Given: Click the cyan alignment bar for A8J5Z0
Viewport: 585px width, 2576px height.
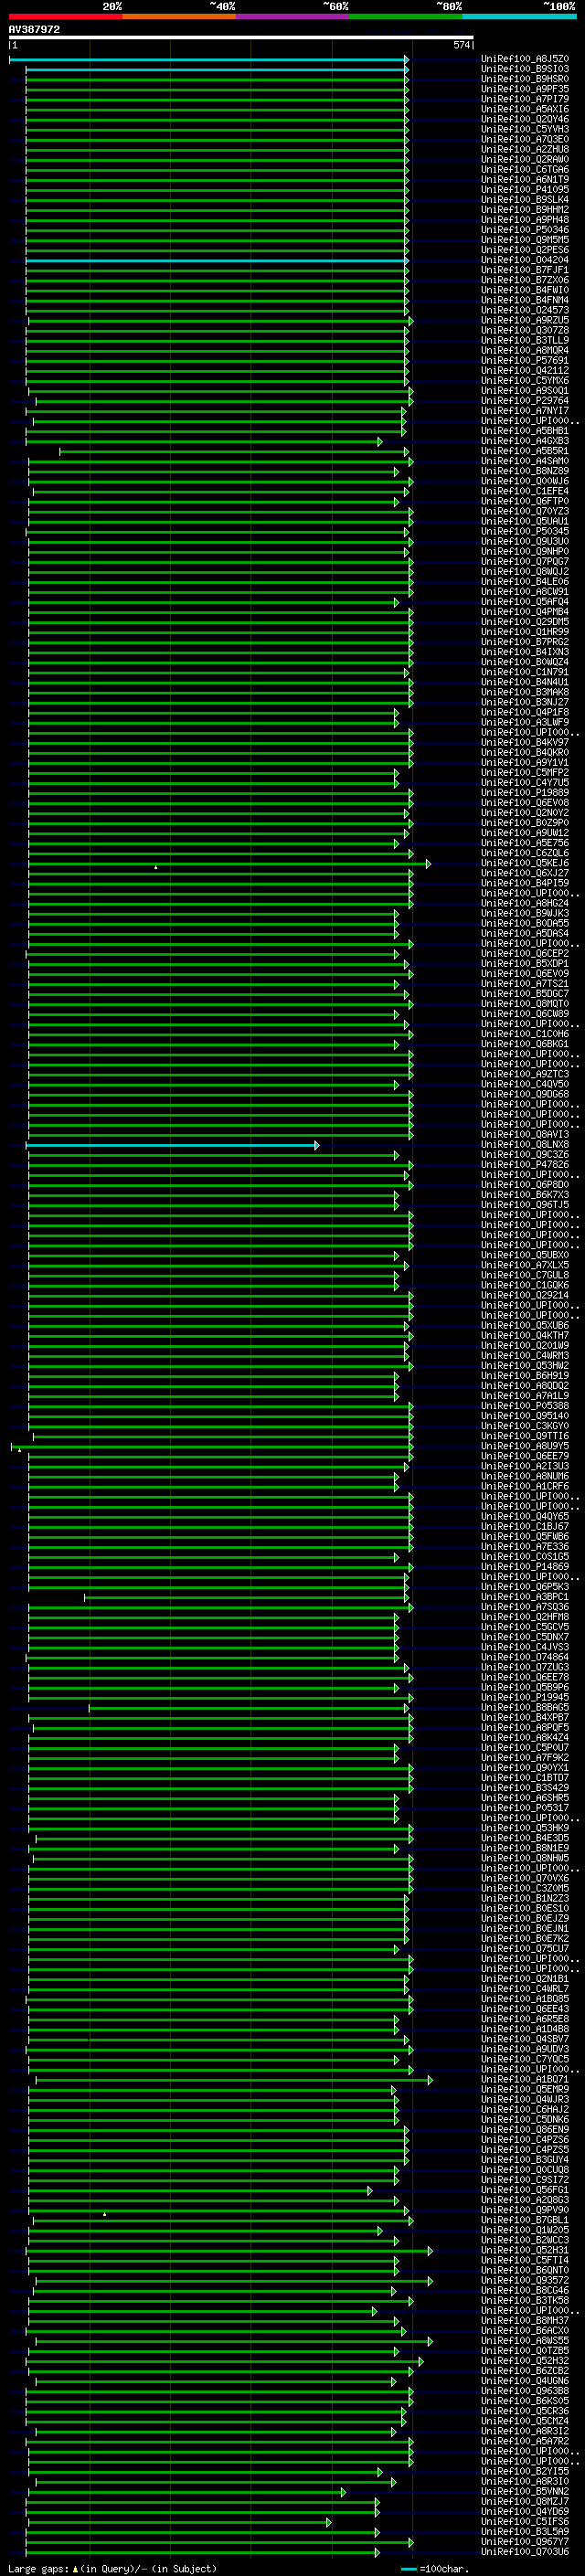Looking at the screenshot, I should tap(209, 59).
